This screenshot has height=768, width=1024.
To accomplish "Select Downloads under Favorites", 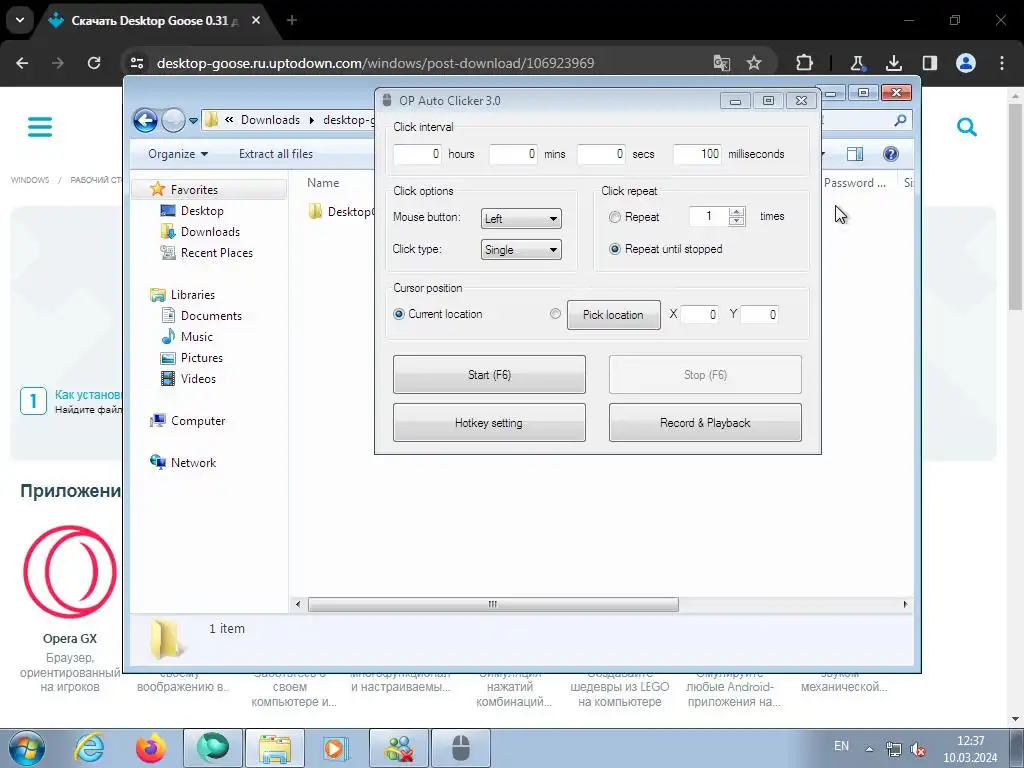I will [210, 232].
